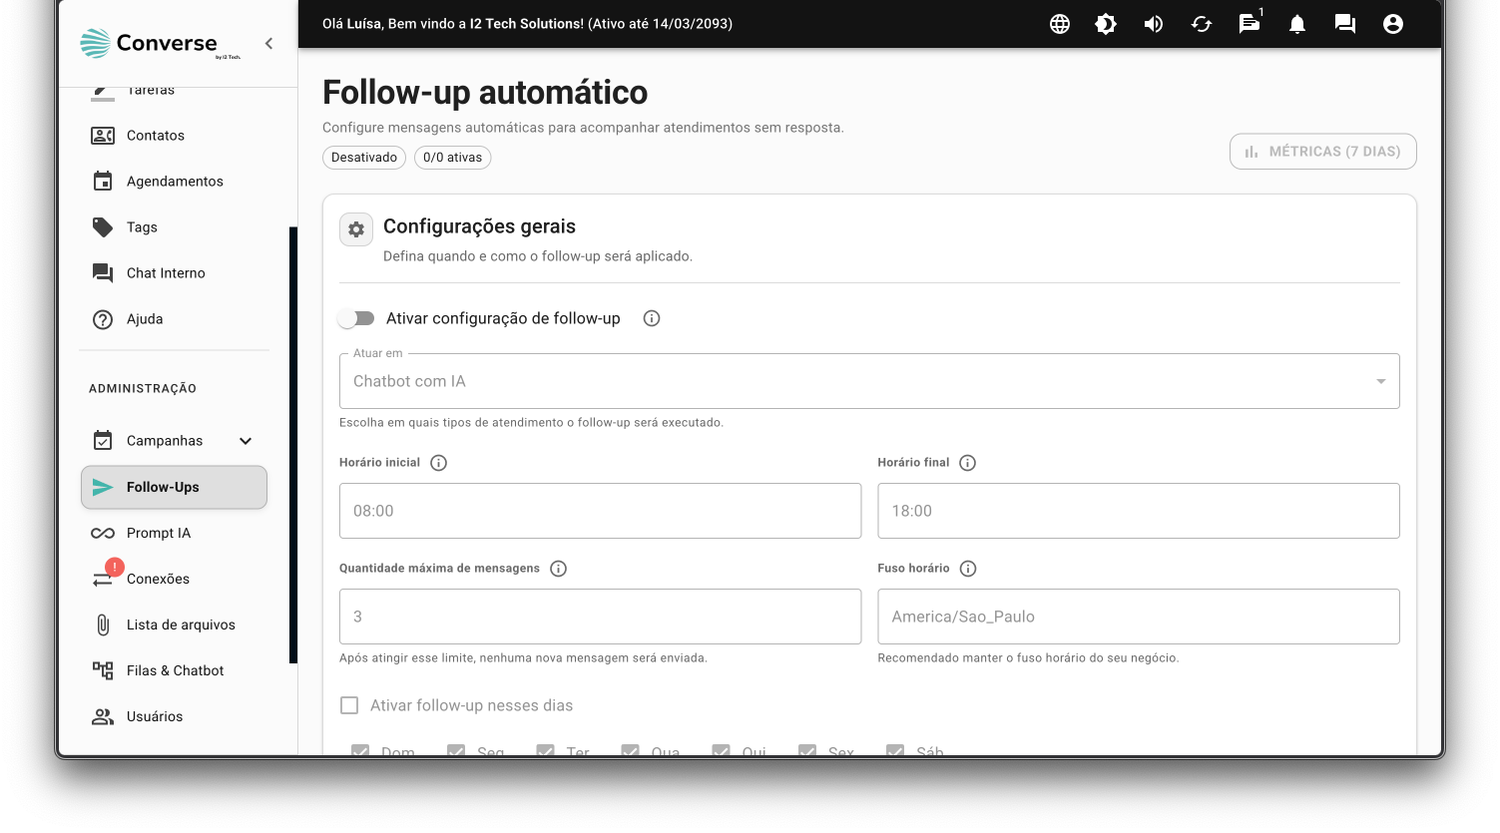Open Lista de arquivos label

(x=181, y=625)
